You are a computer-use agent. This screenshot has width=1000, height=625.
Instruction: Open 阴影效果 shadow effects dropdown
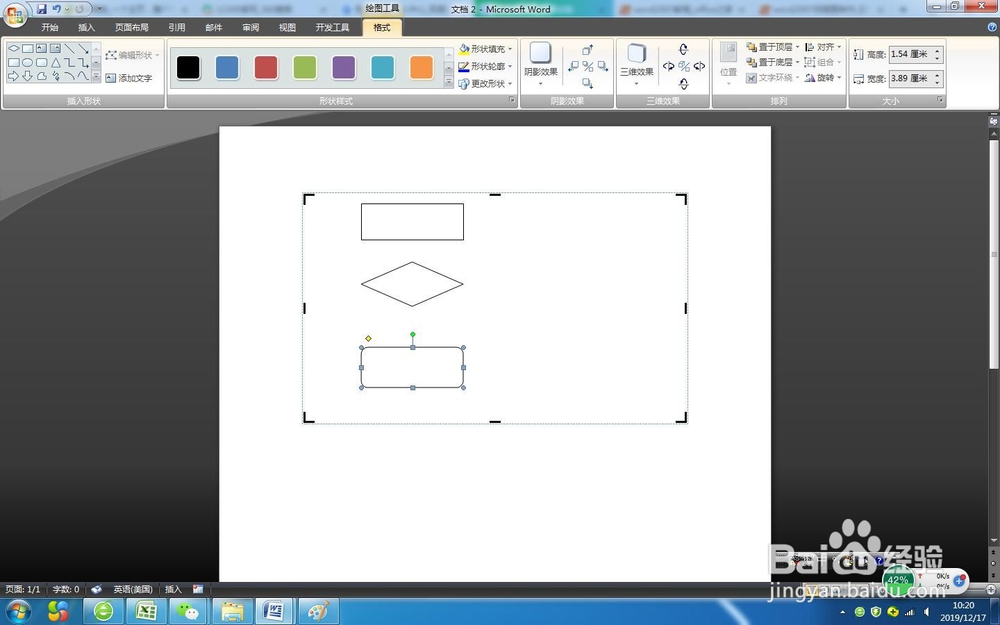pos(541,64)
